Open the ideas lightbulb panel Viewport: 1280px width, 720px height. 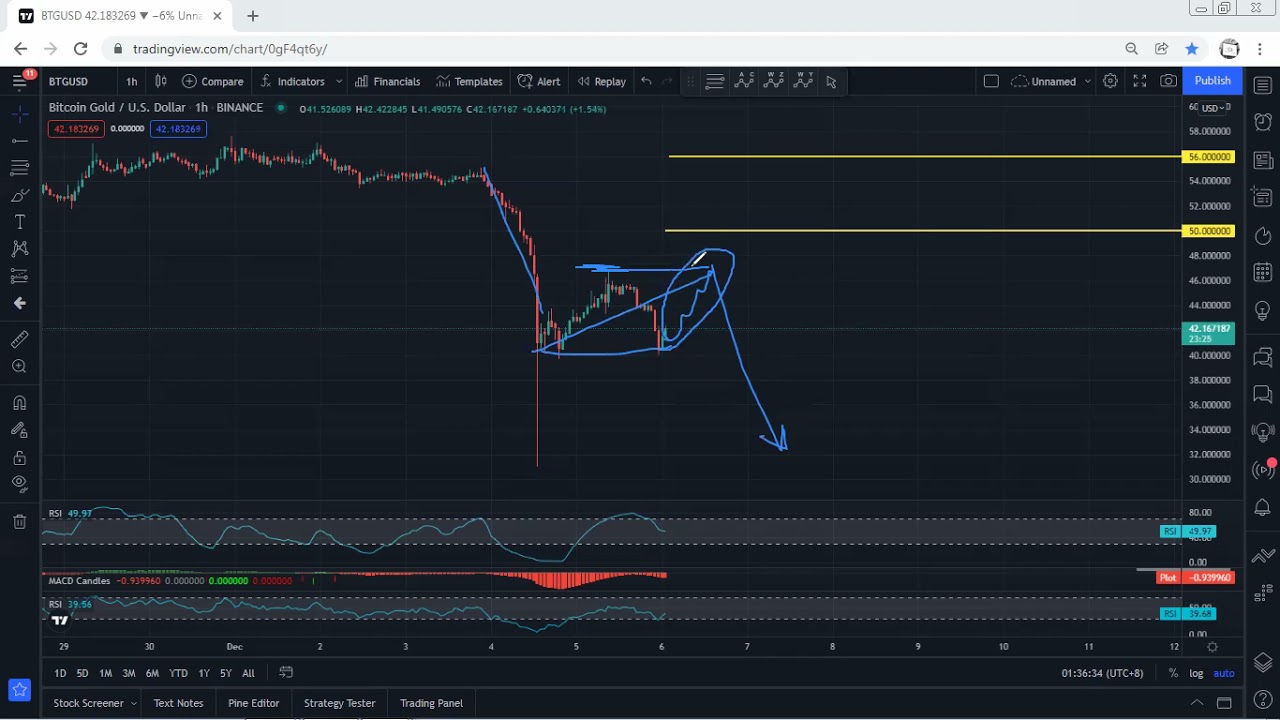pyautogui.click(x=1263, y=311)
